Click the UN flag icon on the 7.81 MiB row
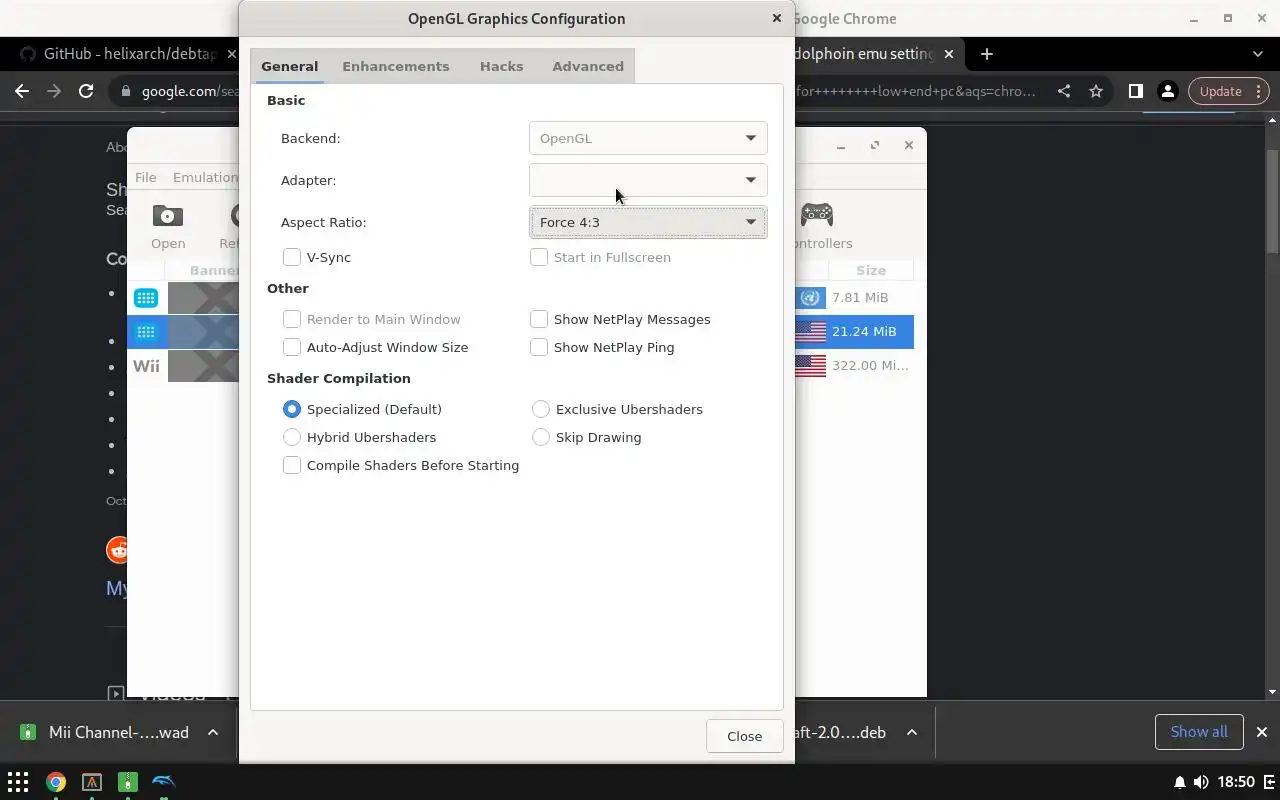The width and height of the screenshot is (1280, 800). point(811,297)
